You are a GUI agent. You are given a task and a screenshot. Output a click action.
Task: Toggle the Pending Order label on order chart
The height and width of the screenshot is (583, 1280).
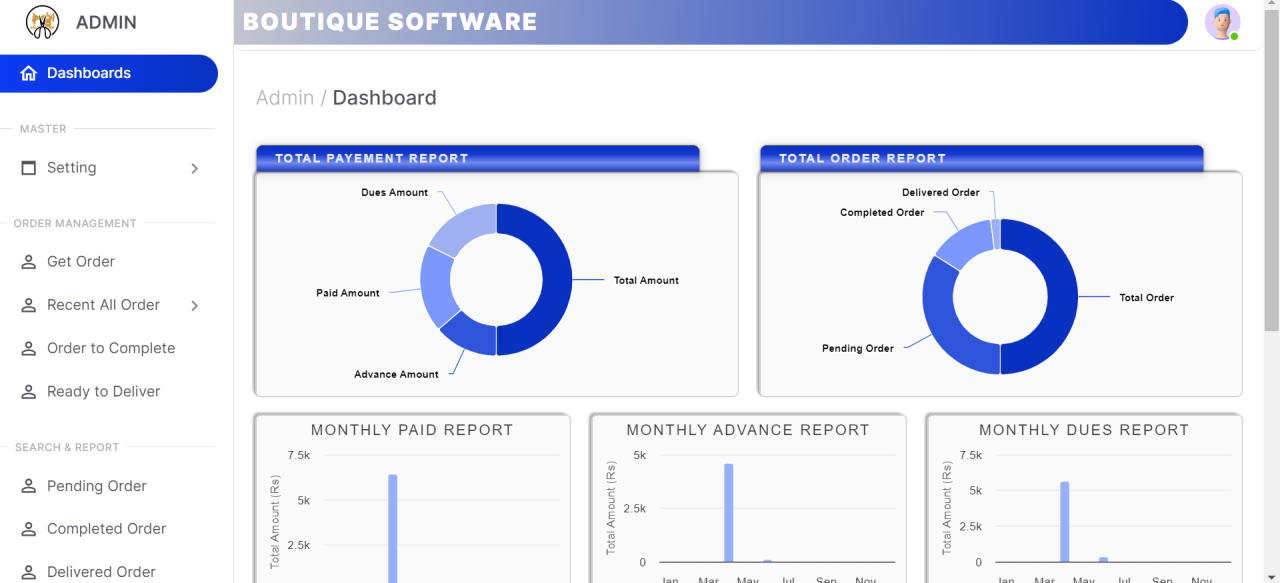coord(857,348)
